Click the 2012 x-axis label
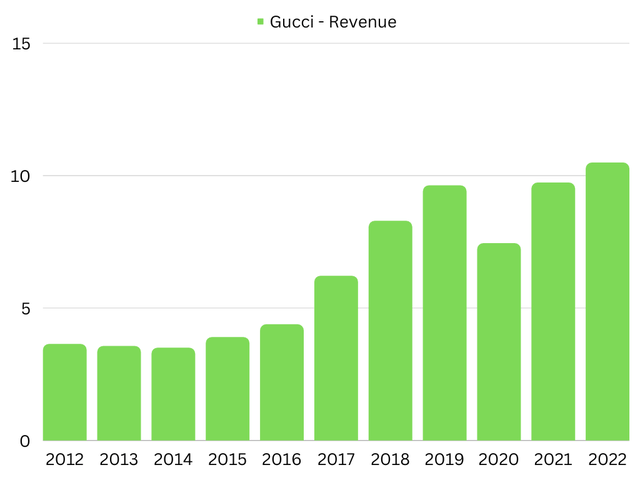This screenshot has width=640, height=480. click(64, 460)
